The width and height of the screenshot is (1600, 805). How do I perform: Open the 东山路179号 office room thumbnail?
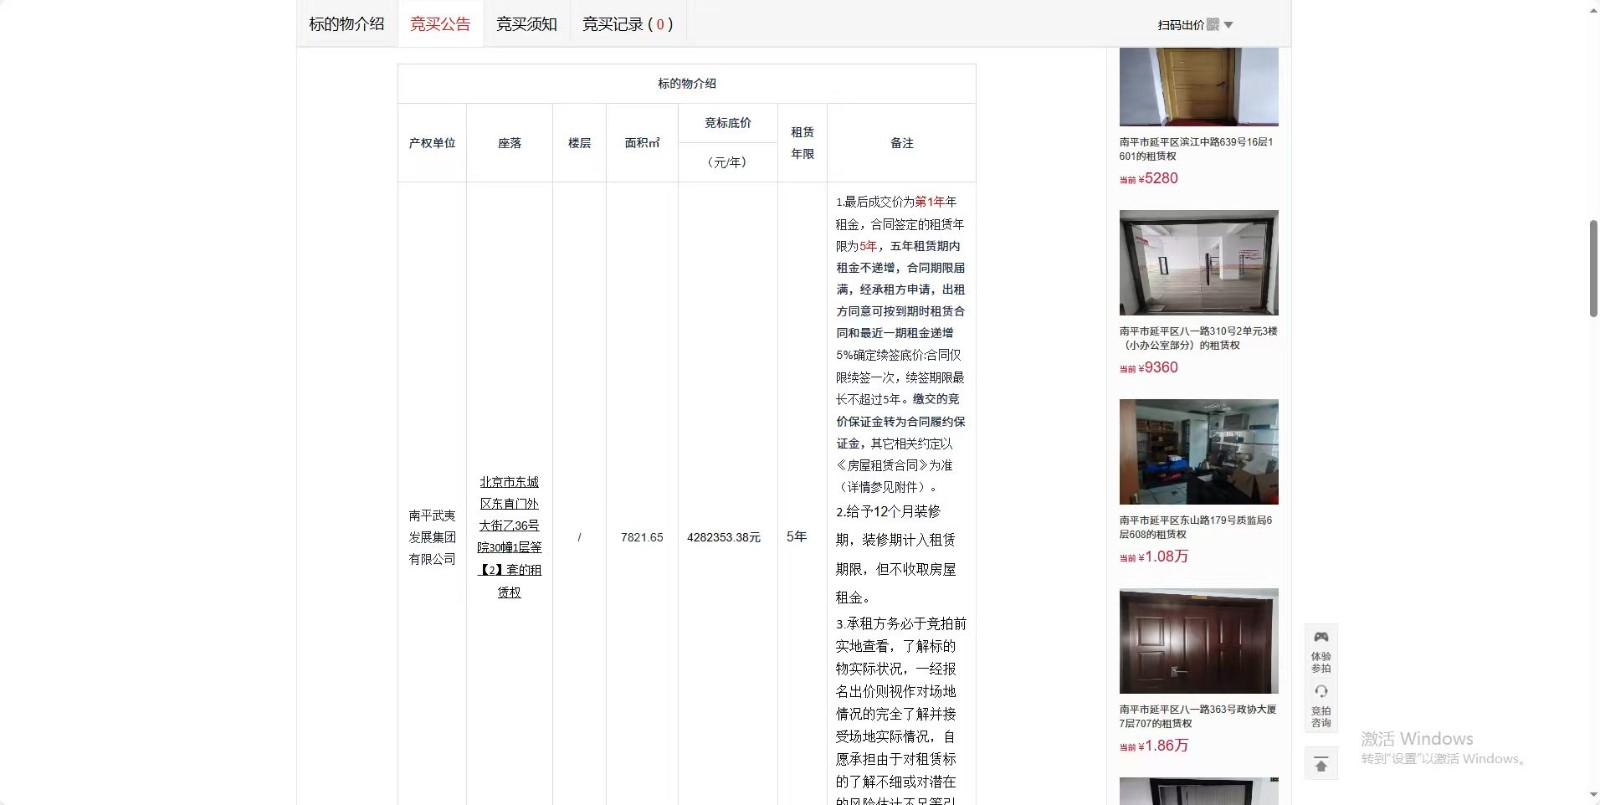(x=1198, y=452)
